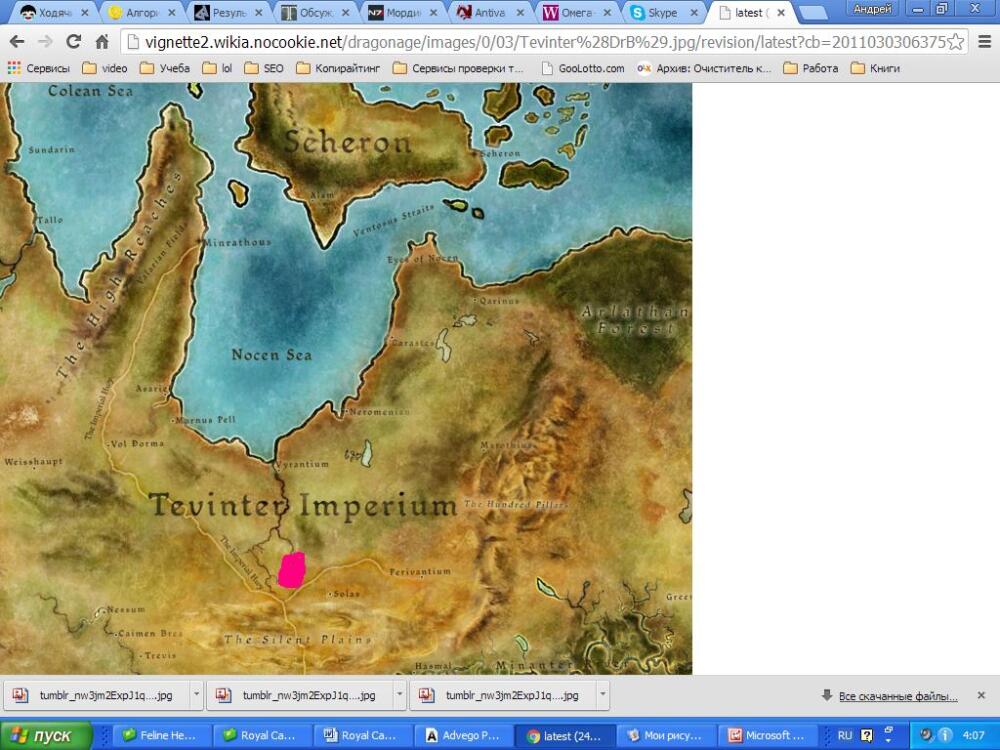Open the video bookmarks folder
Image resolution: width=1000 pixels, height=750 pixels.
(105, 68)
